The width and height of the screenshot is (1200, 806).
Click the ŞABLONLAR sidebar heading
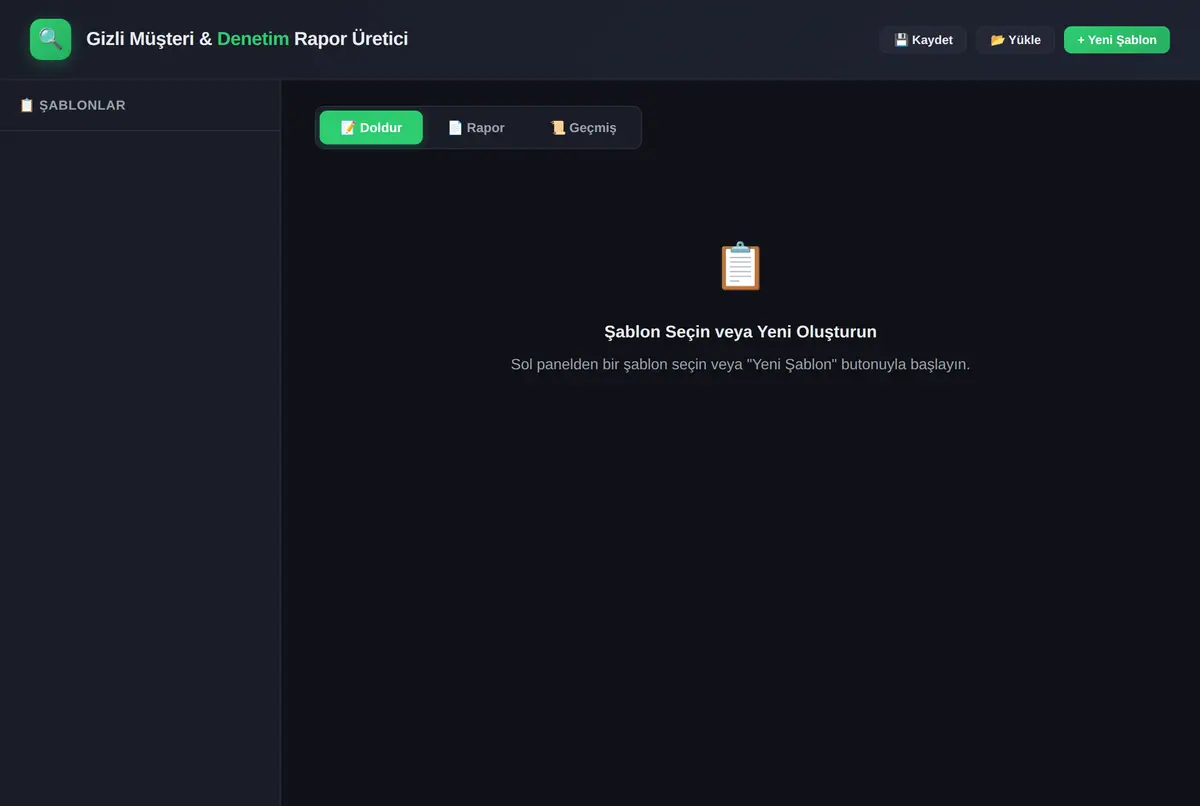tap(73, 105)
